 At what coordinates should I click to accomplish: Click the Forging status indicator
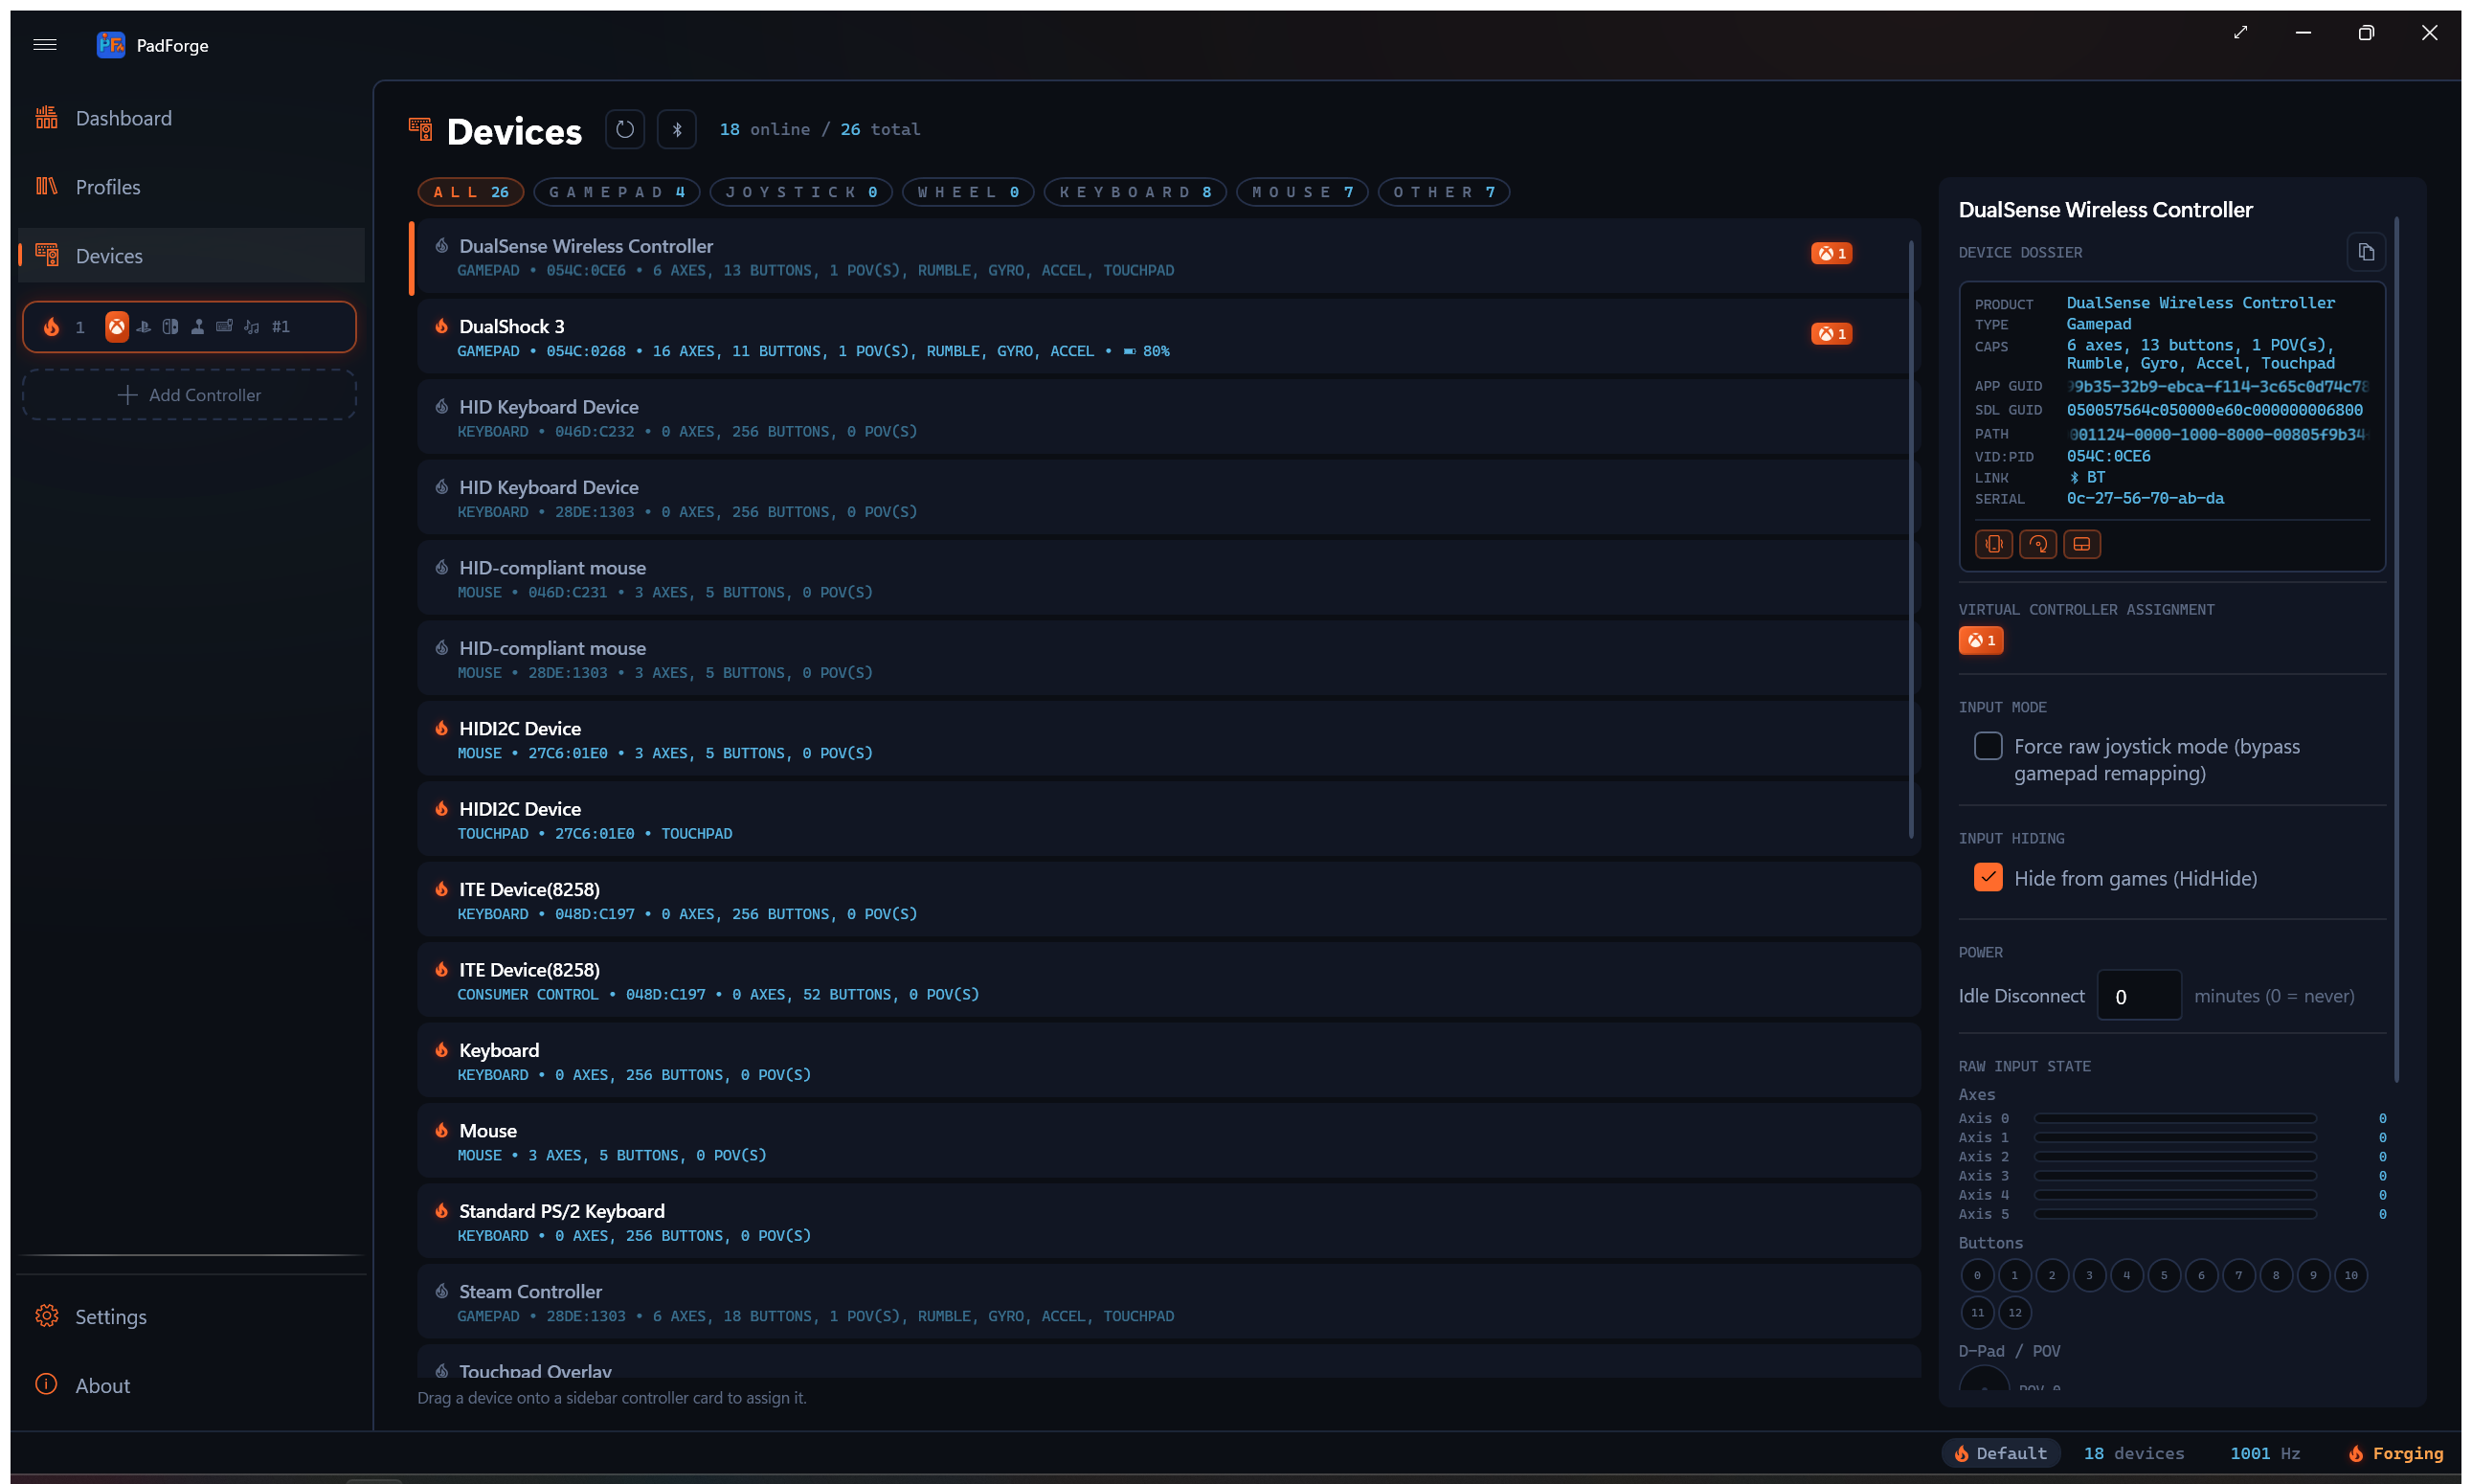pyautogui.click(x=2395, y=1453)
